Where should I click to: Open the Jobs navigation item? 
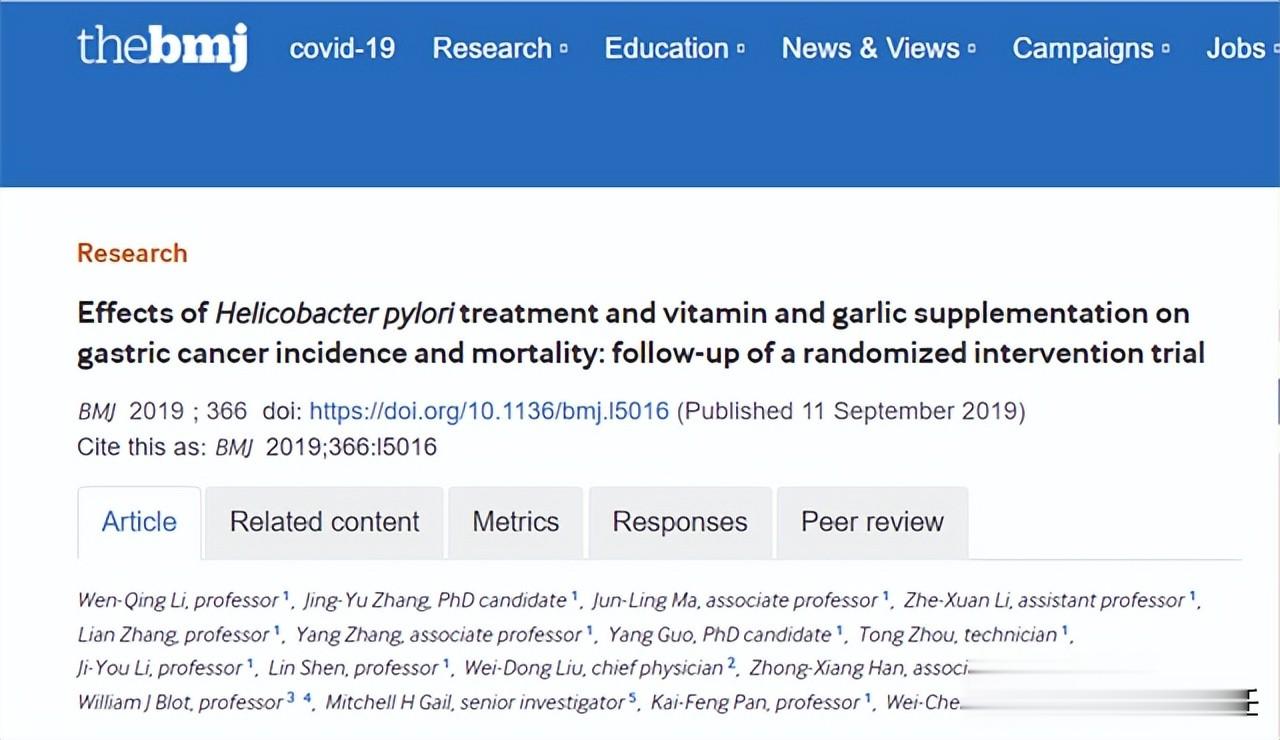click(1236, 48)
